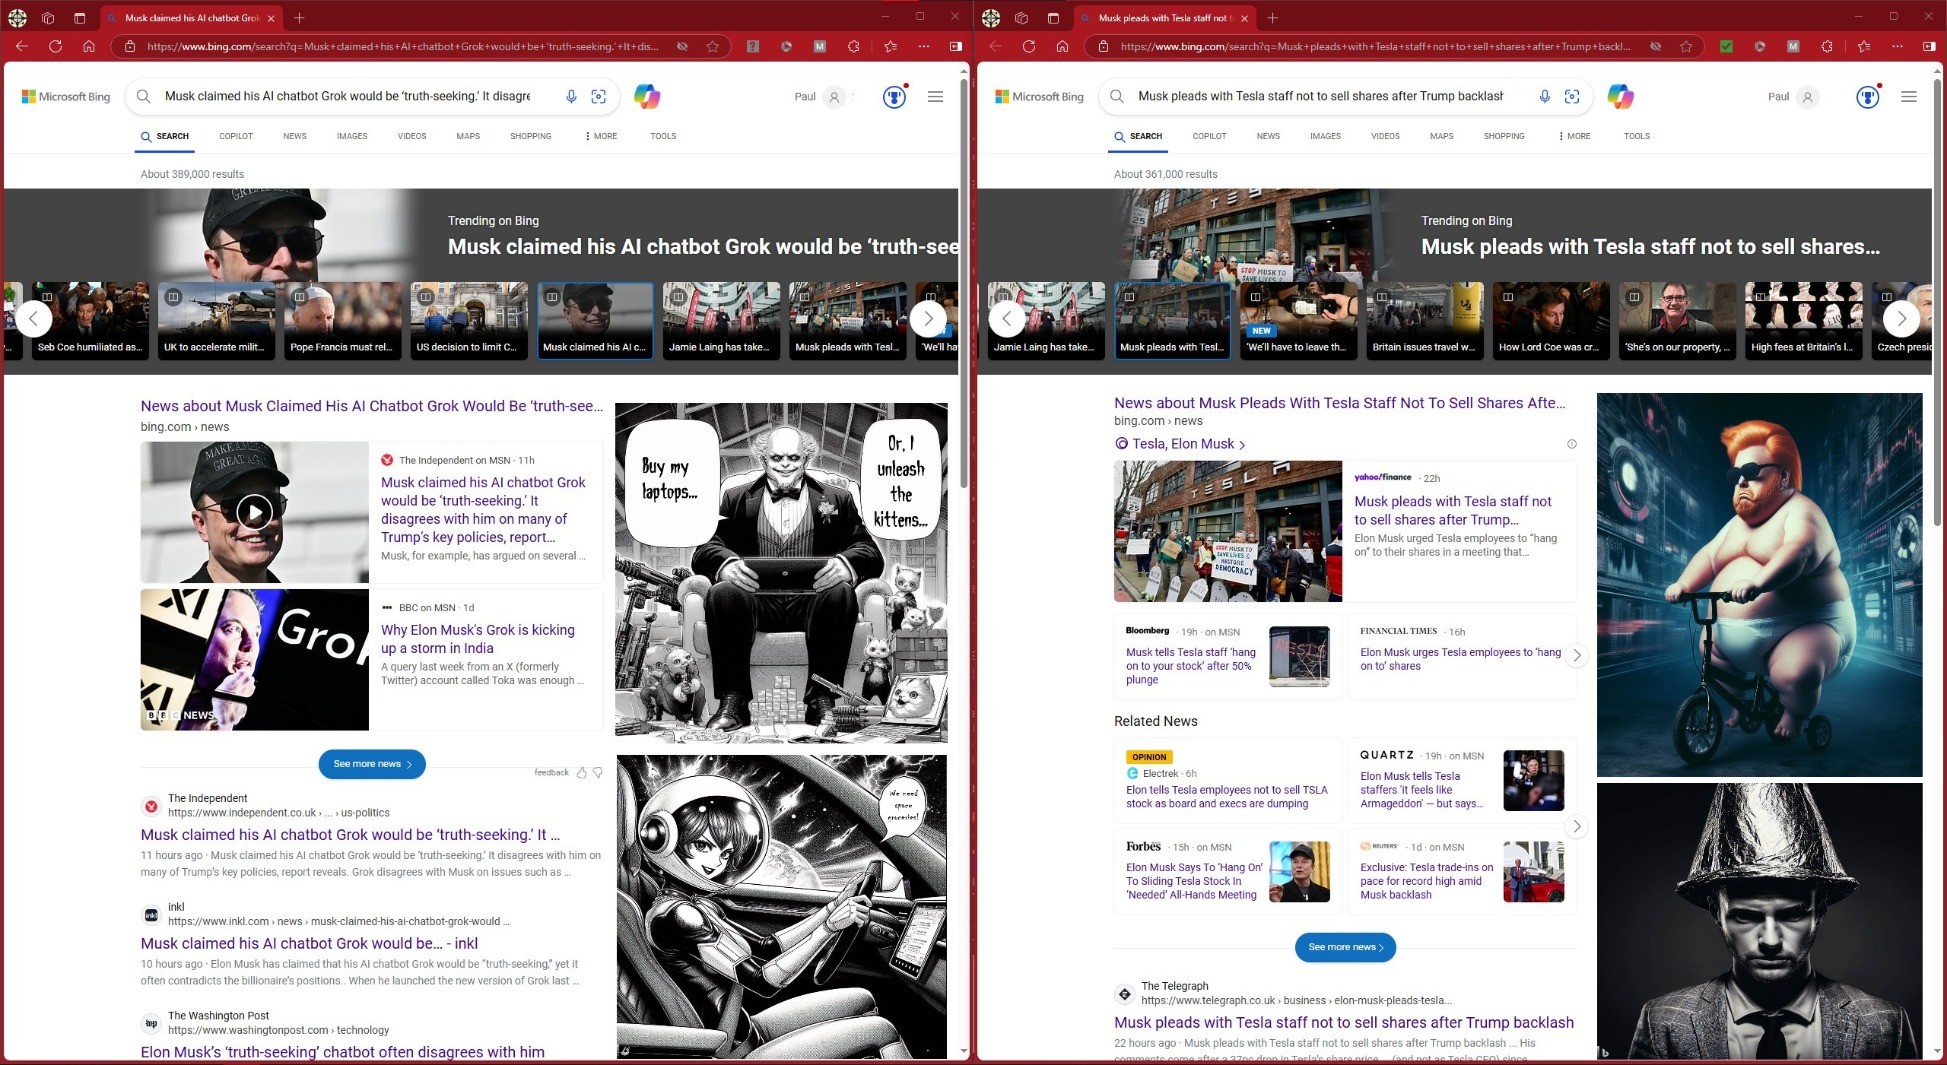Image resolution: width=1947 pixels, height=1065 pixels.
Task: Click favorite star in left window address bar
Action: (712, 46)
